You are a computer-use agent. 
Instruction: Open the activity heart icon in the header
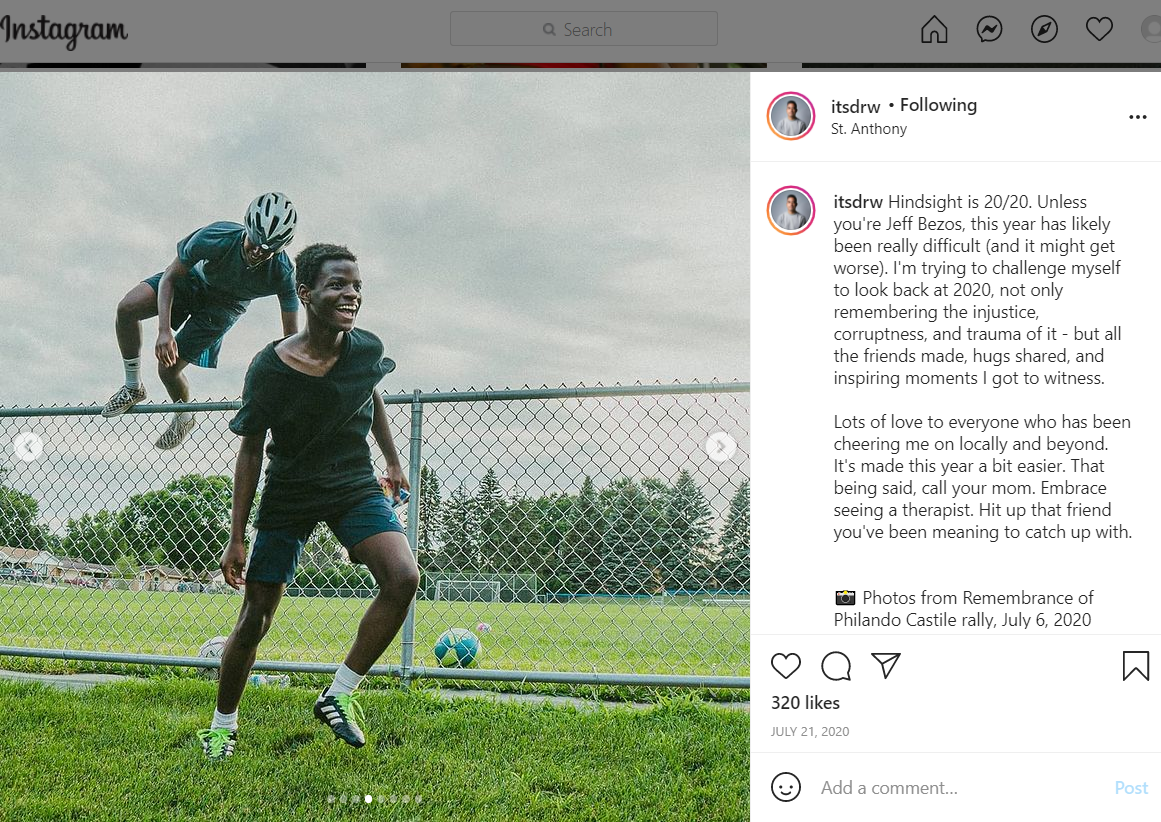tap(1099, 30)
